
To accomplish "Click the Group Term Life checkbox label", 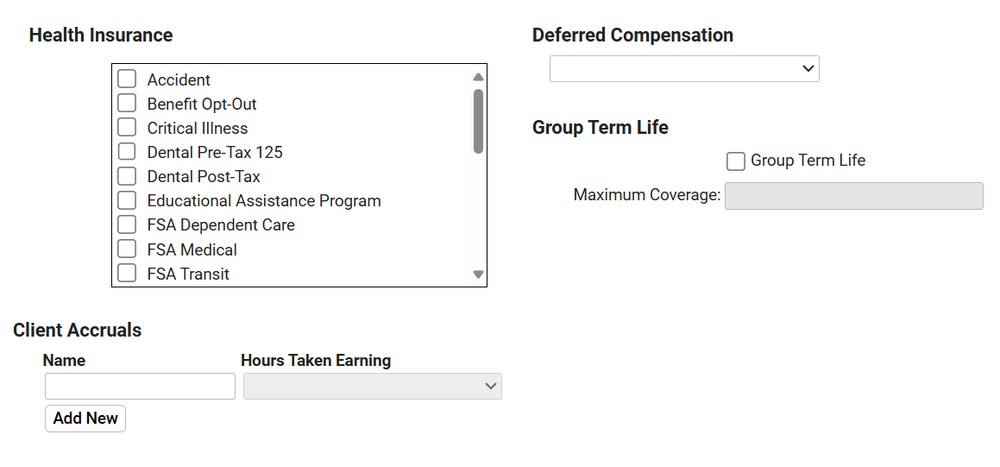I will (x=808, y=160).
